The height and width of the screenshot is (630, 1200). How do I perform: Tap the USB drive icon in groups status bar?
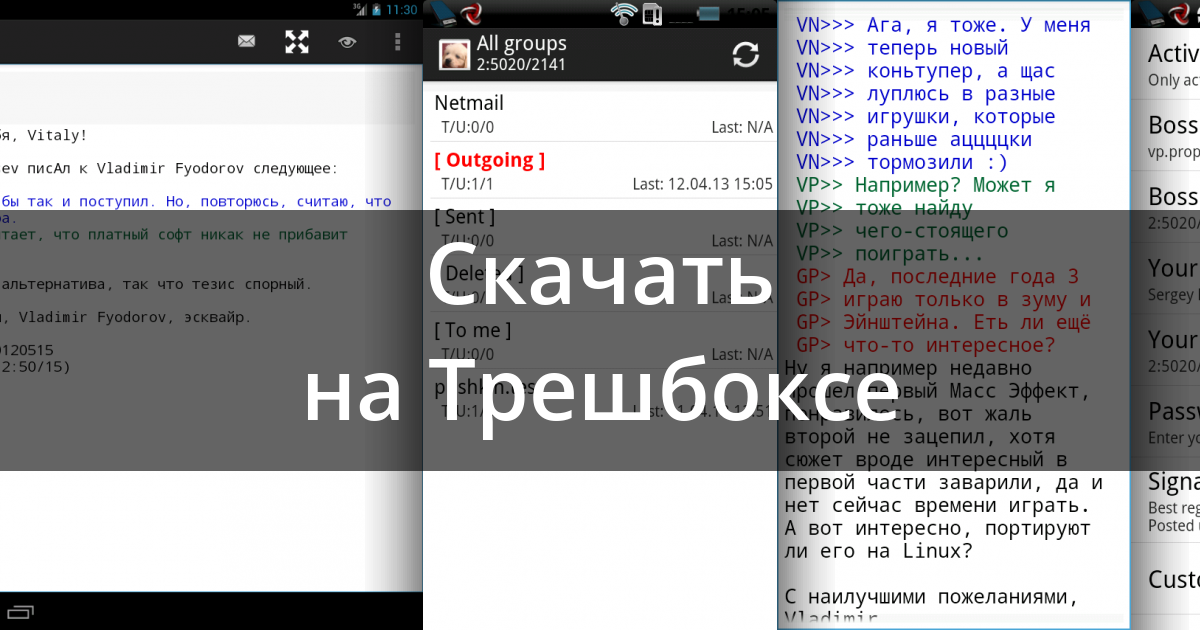pos(445,14)
